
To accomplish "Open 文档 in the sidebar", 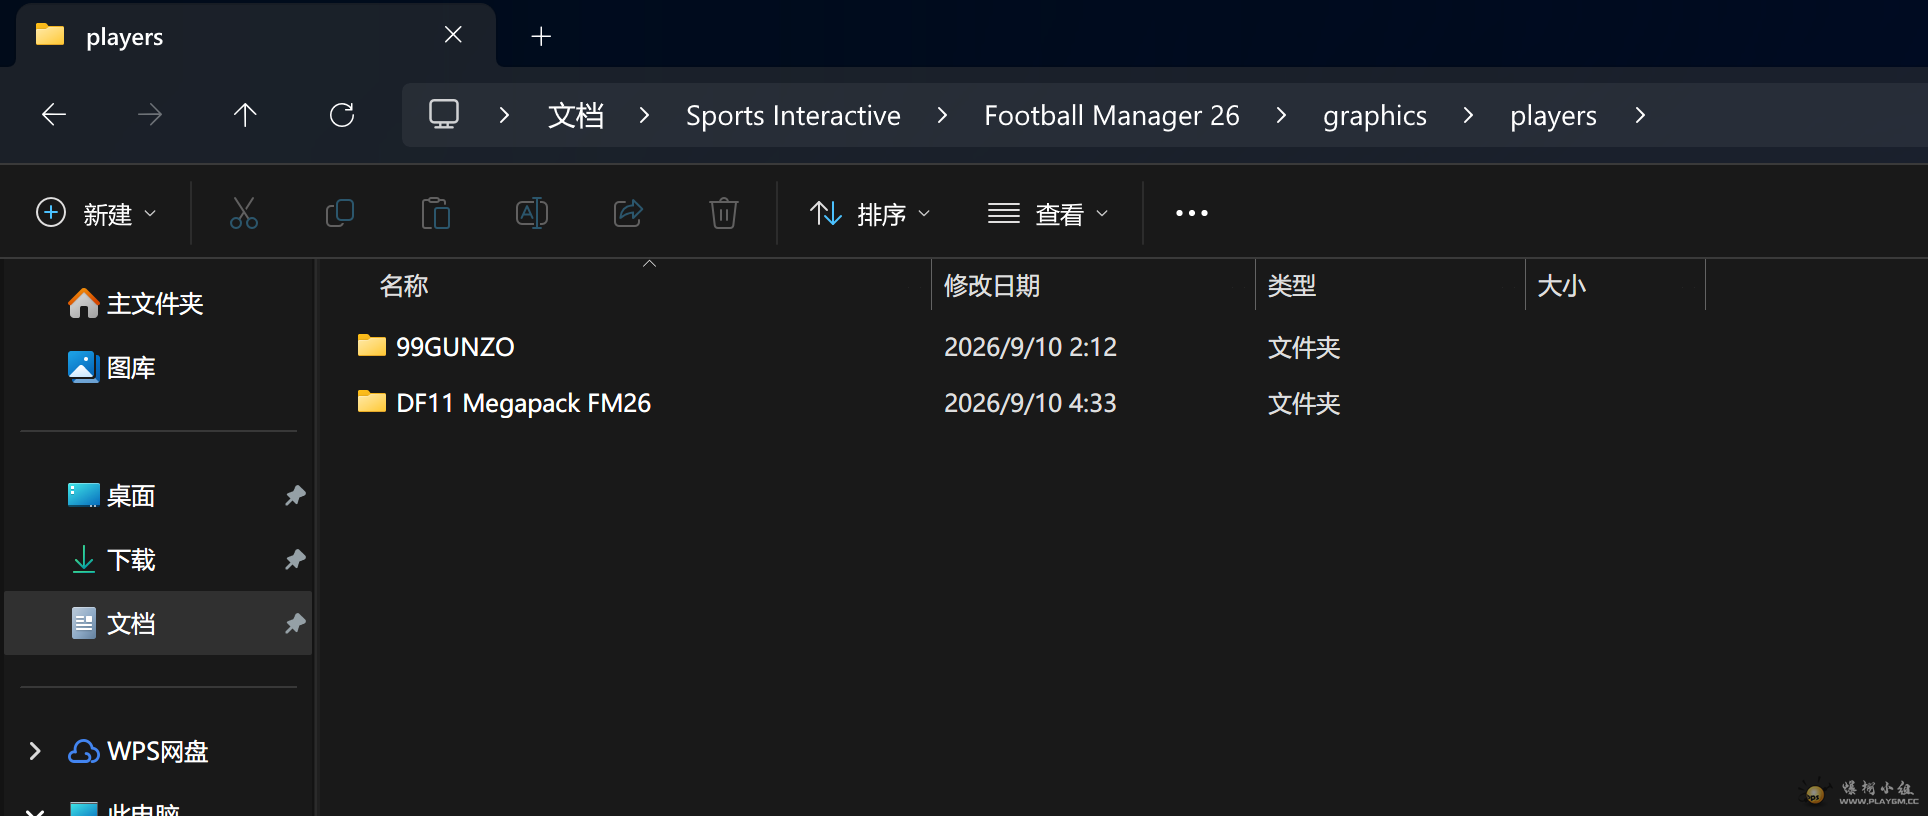I will pos(158,623).
